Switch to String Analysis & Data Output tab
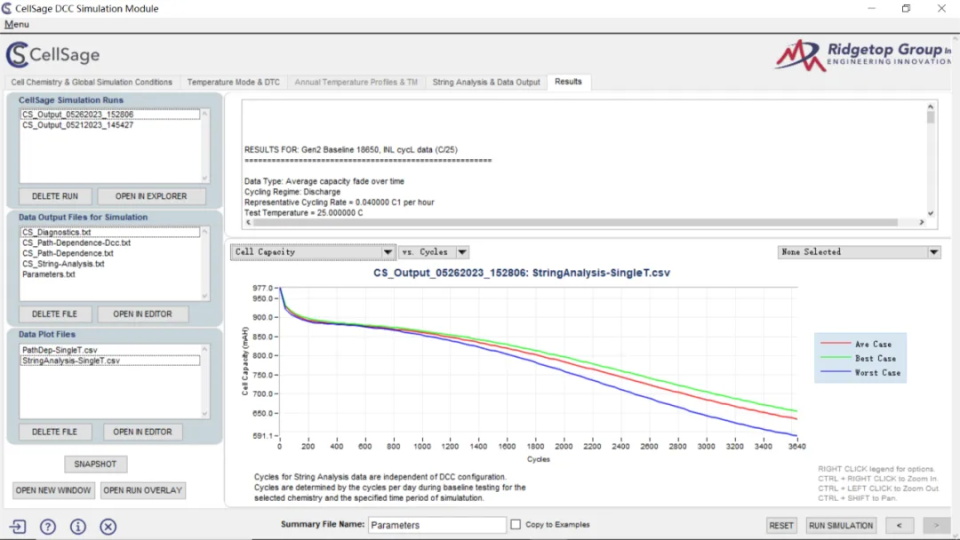 pyautogui.click(x=486, y=82)
